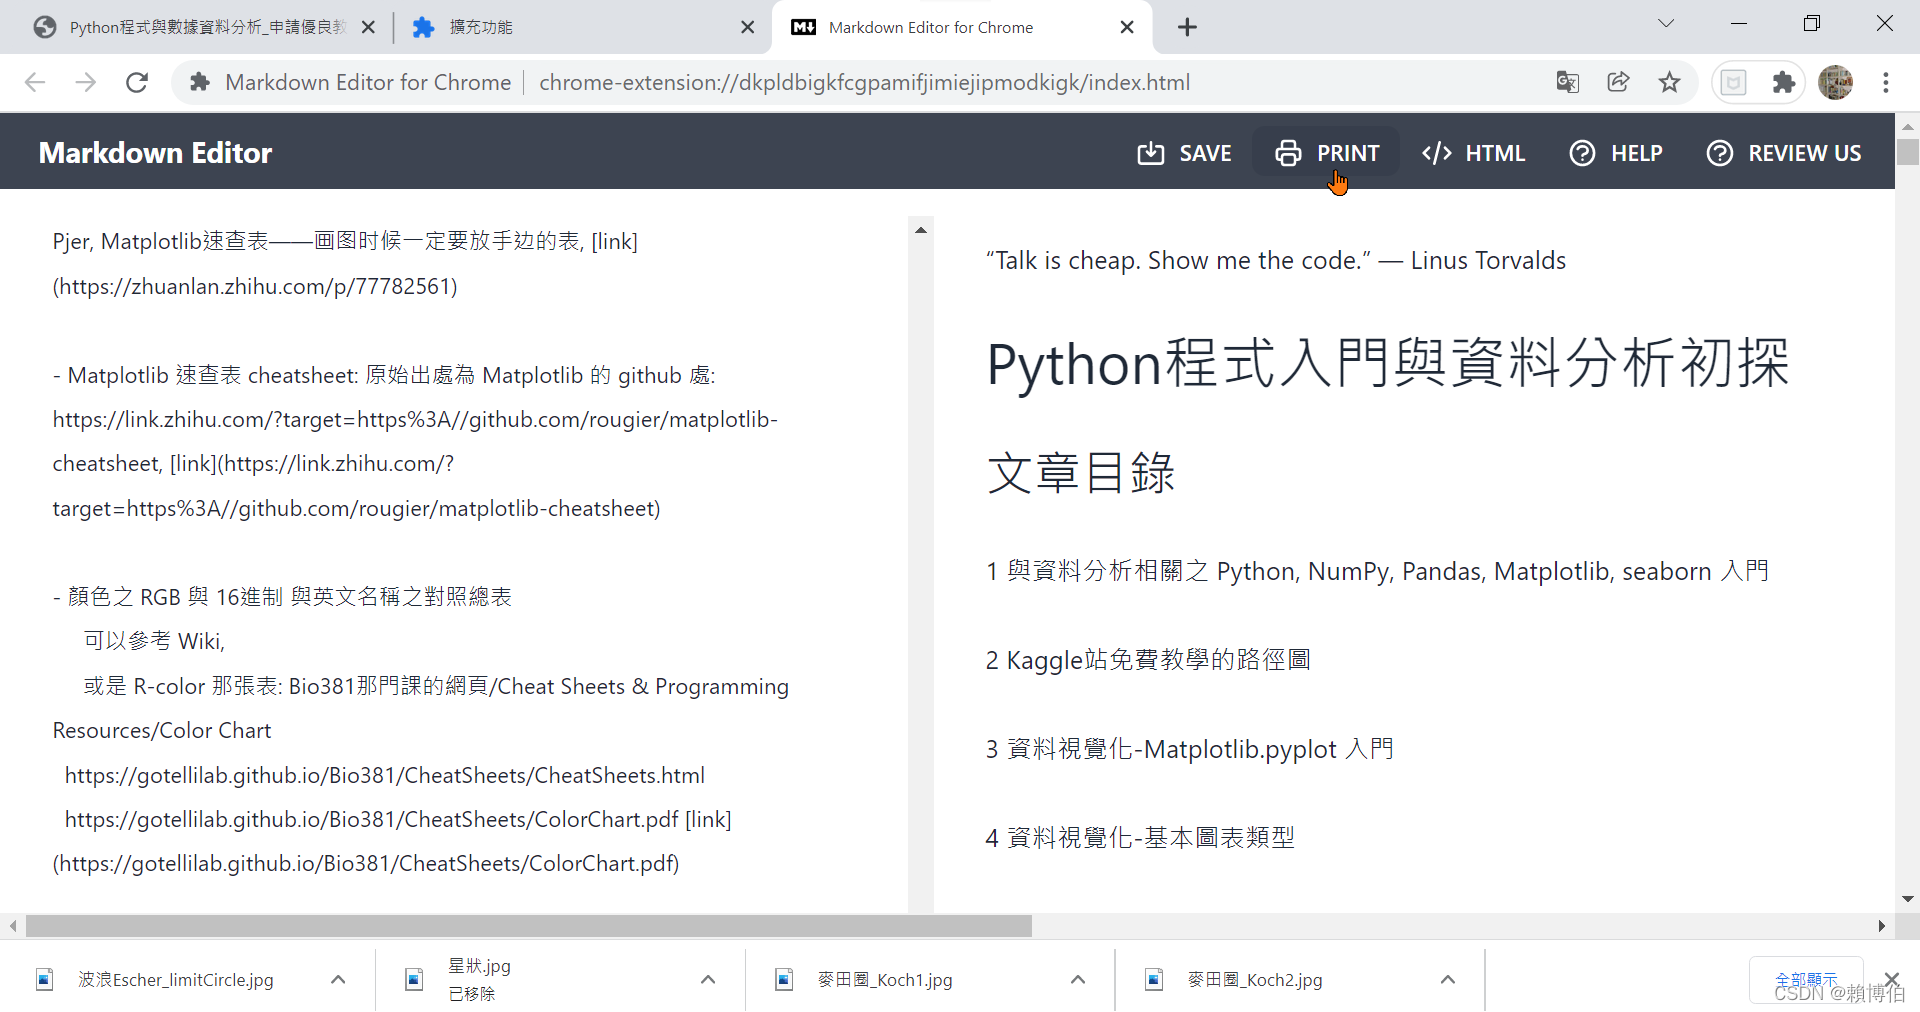1920x1012 pixels.
Task: Close the 擴充功能 tab
Action: (x=747, y=27)
